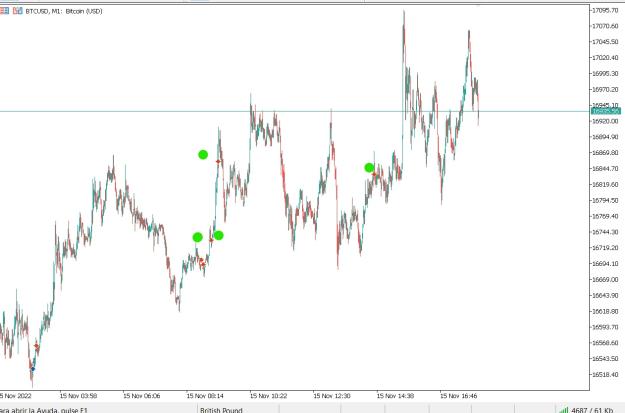The image size is (625, 413).
Task: Click the '4687 / 61 Kb' traffic indicator
Action: coord(592,410)
